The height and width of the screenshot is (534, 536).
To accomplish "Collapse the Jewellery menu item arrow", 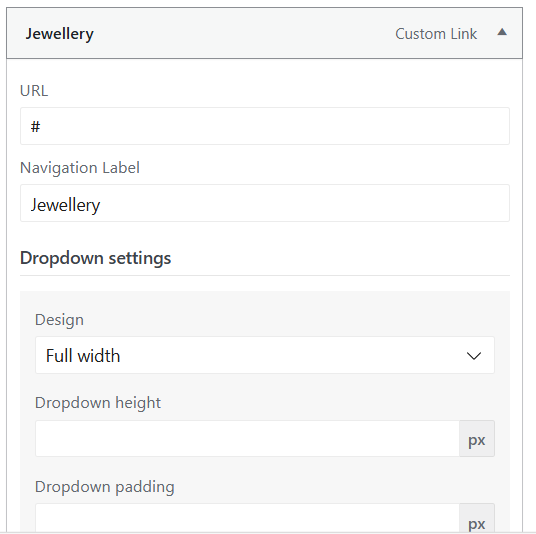I will pos(502,32).
